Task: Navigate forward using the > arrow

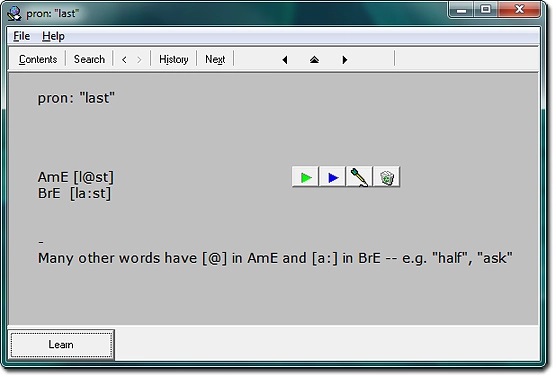Action: tap(139, 60)
